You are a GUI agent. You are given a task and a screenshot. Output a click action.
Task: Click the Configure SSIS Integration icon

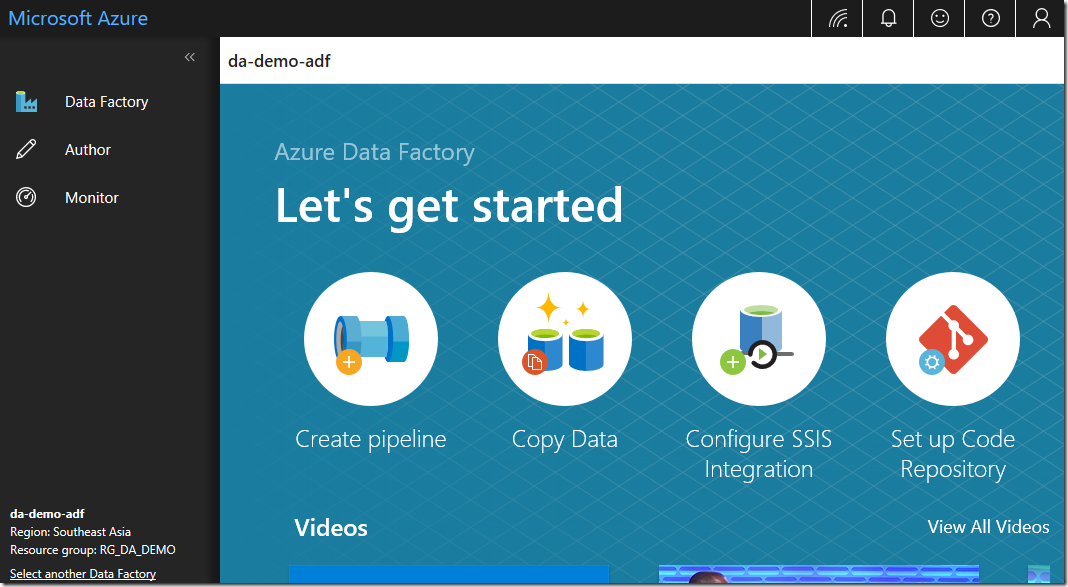click(x=758, y=338)
